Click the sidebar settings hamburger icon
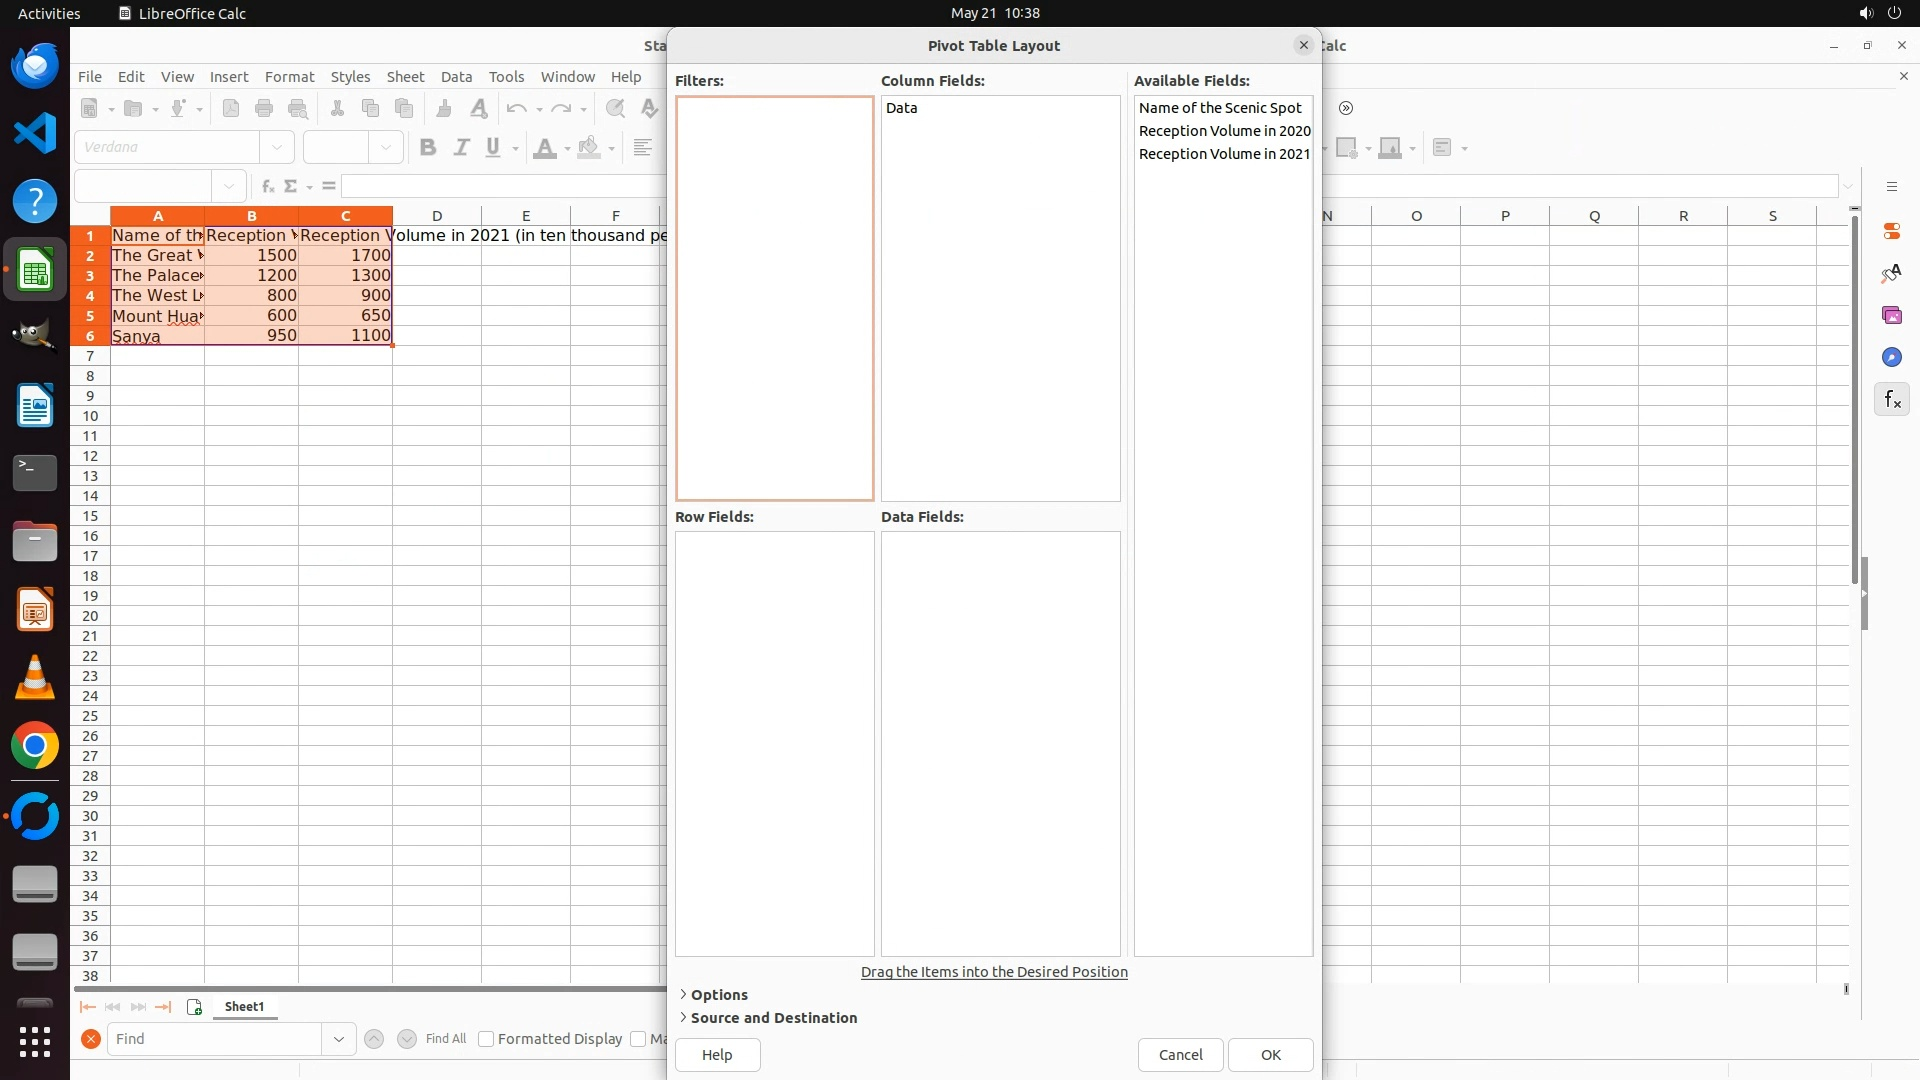The image size is (1920, 1080). pos(1891,187)
